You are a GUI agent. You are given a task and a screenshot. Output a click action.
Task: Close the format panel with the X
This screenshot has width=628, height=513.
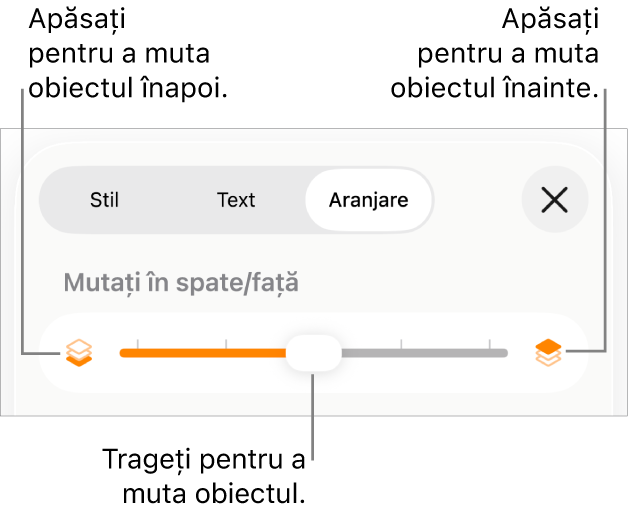(x=555, y=199)
